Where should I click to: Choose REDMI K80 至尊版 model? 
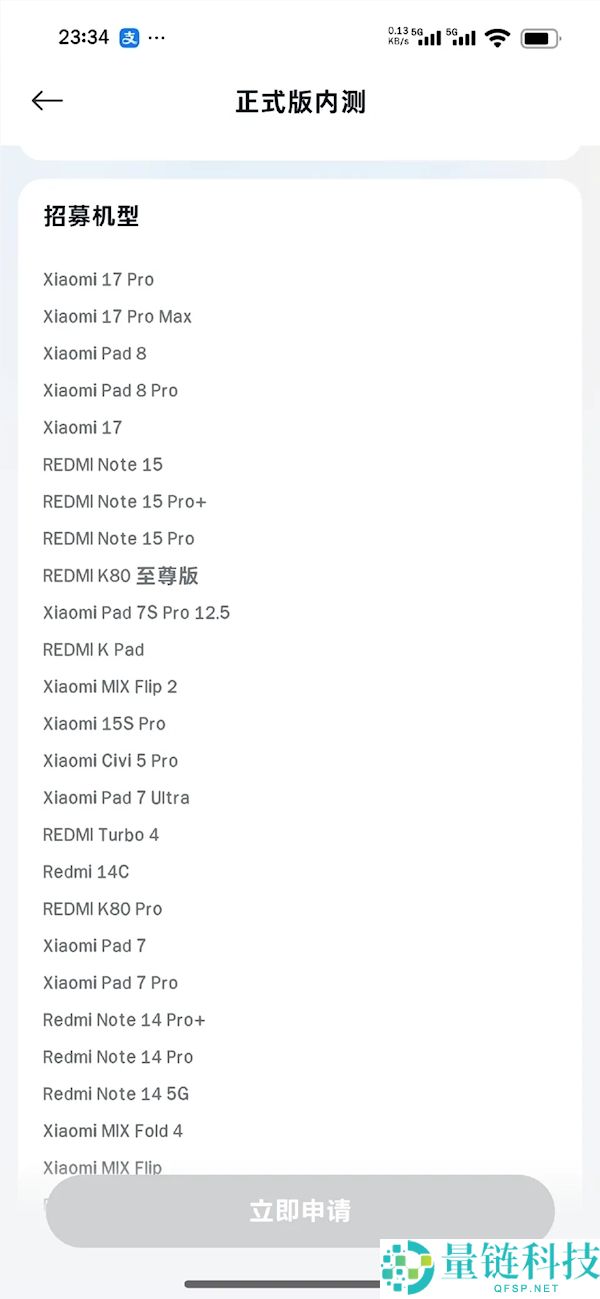tap(120, 576)
